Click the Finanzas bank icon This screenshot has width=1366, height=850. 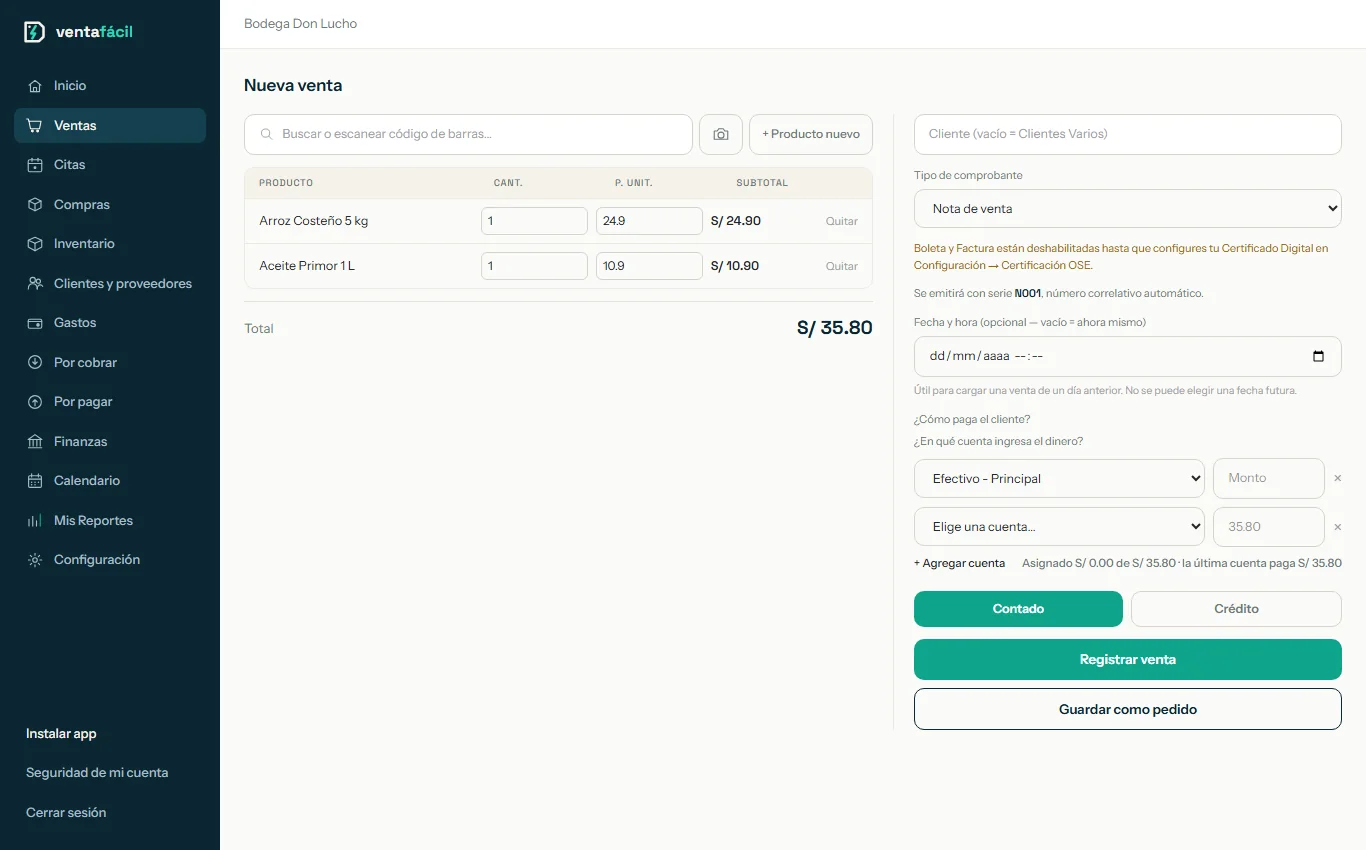click(x=35, y=442)
